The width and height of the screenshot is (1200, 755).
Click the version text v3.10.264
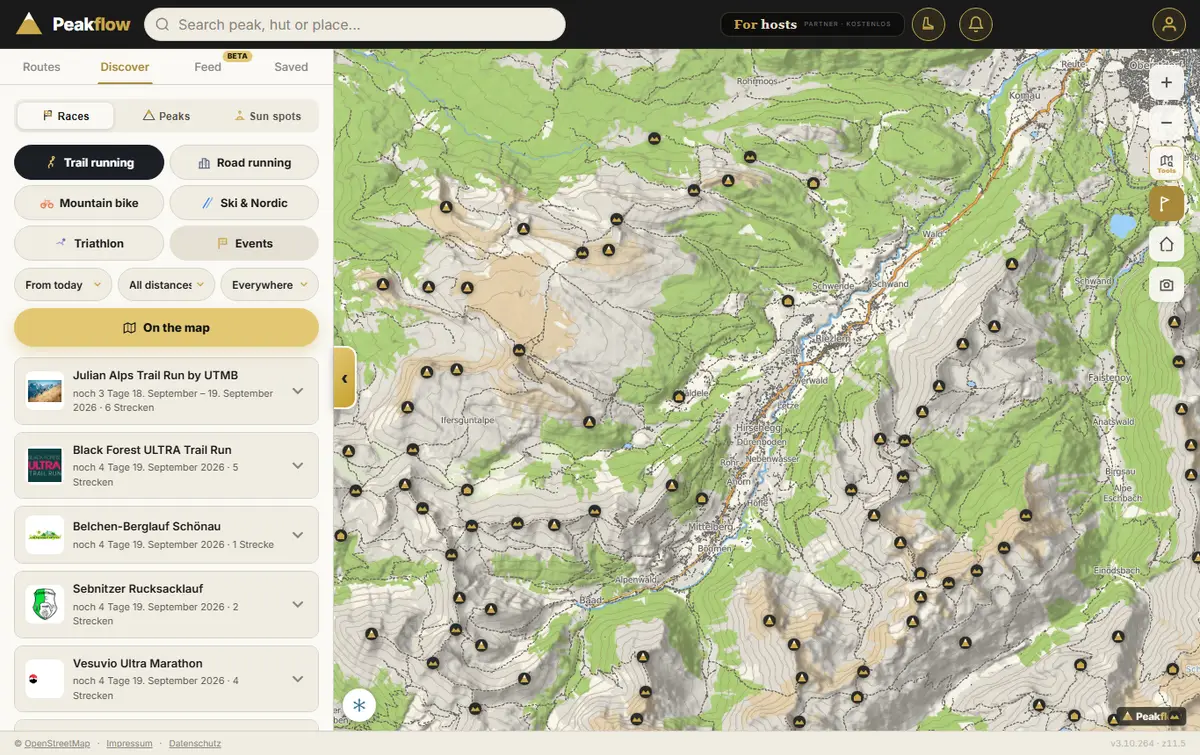coord(1134,744)
